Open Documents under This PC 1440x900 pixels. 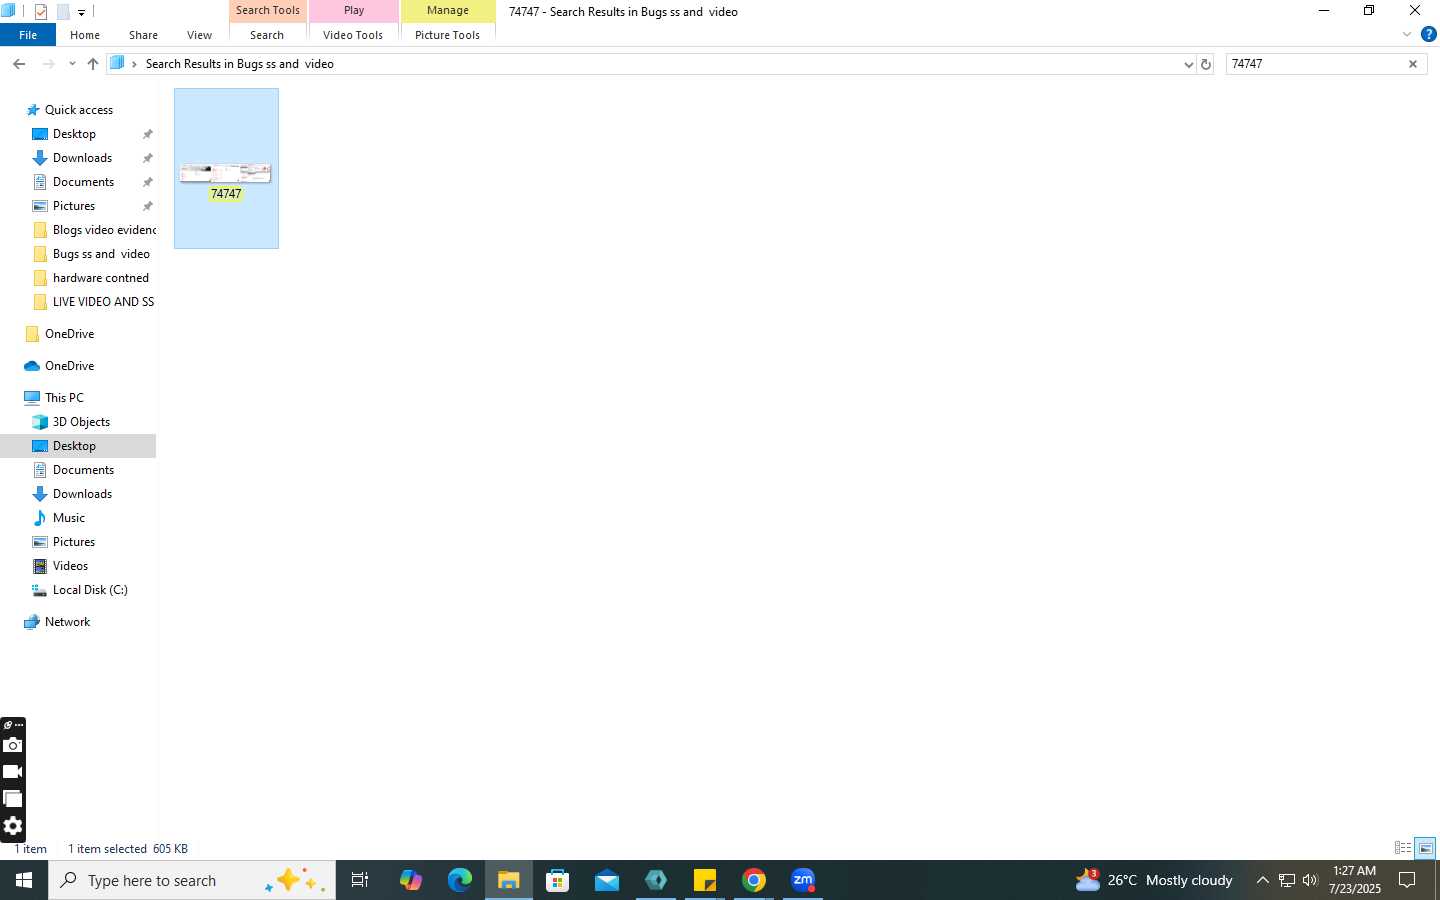[83, 470]
